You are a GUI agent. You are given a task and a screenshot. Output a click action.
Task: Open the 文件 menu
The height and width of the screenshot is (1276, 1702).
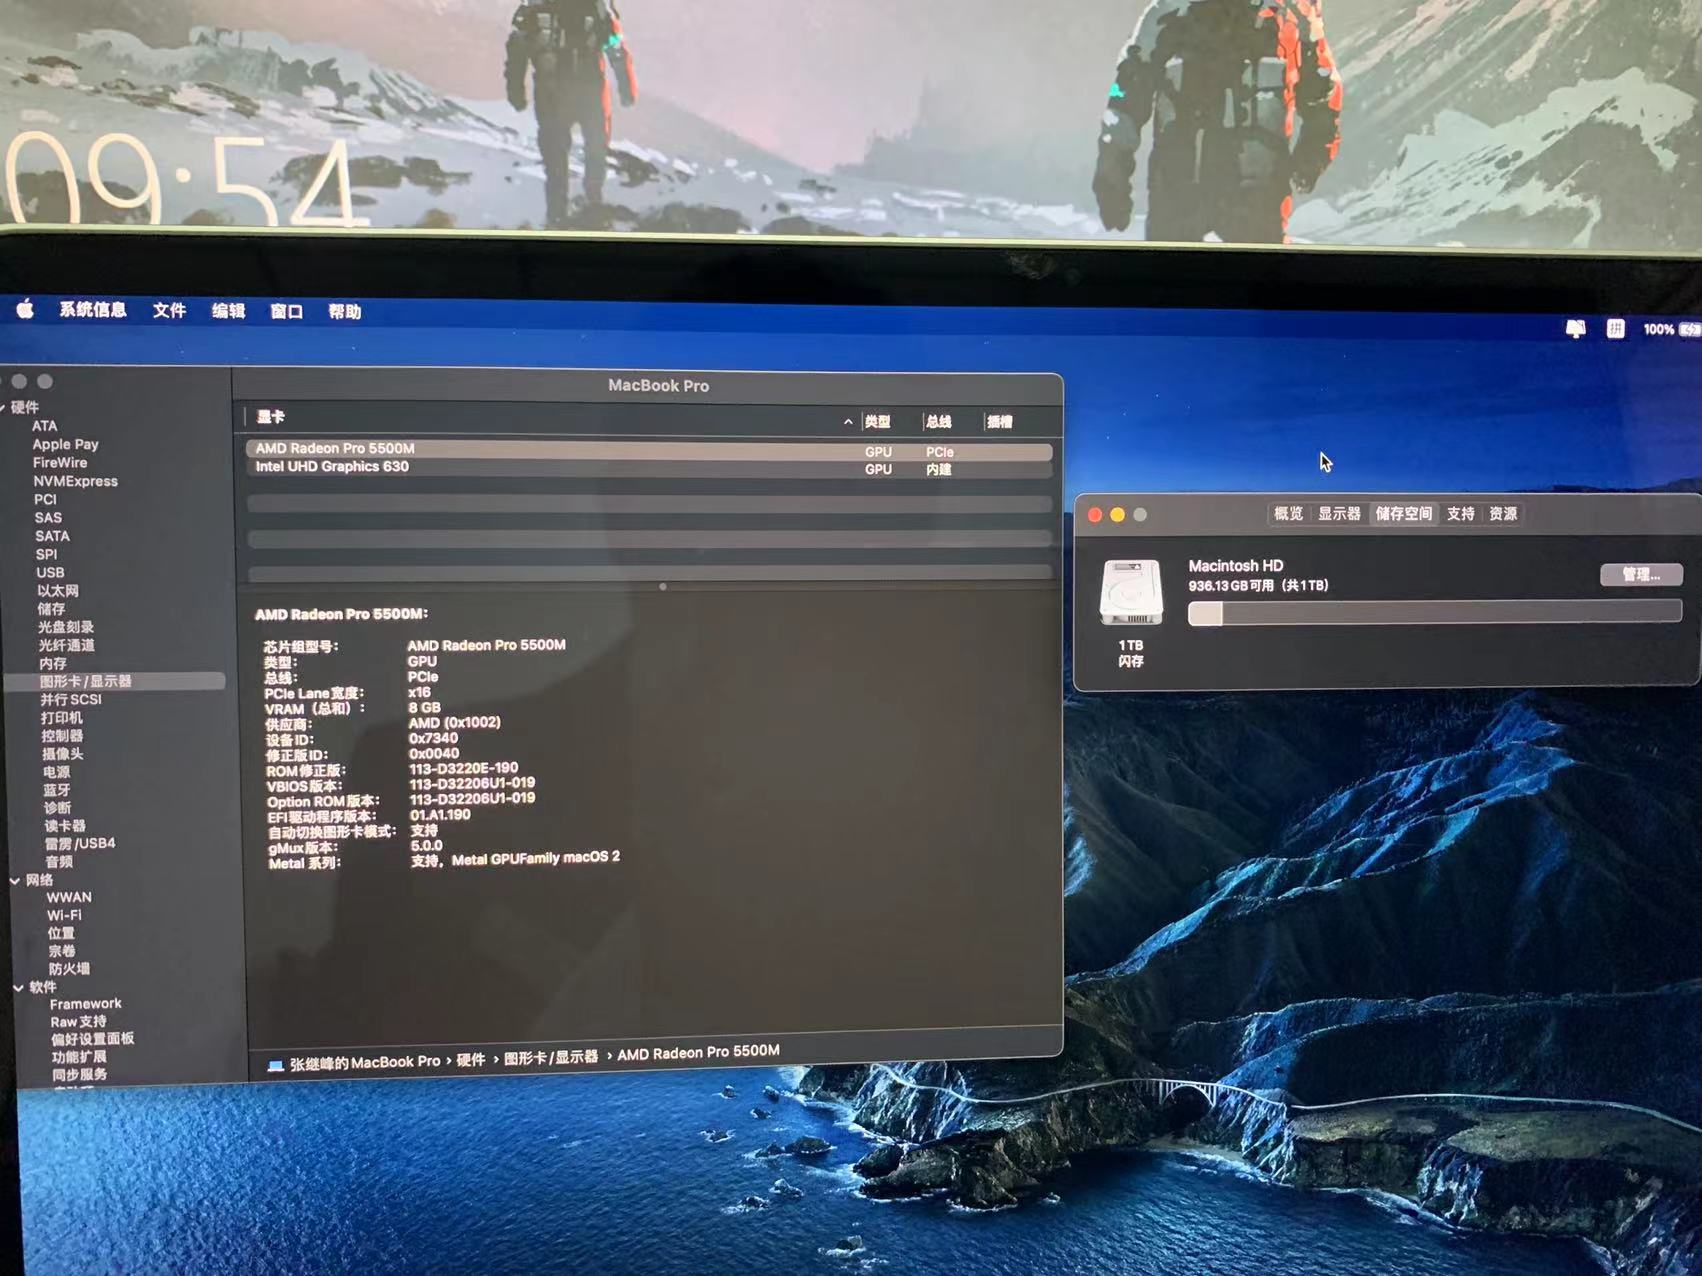point(169,310)
